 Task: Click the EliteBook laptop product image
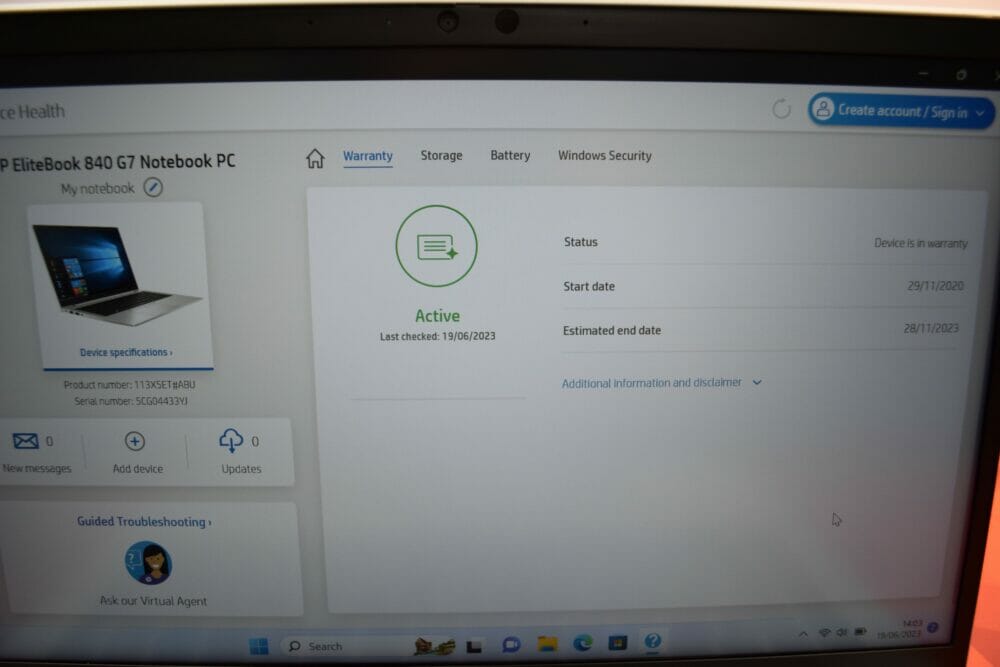click(x=117, y=274)
